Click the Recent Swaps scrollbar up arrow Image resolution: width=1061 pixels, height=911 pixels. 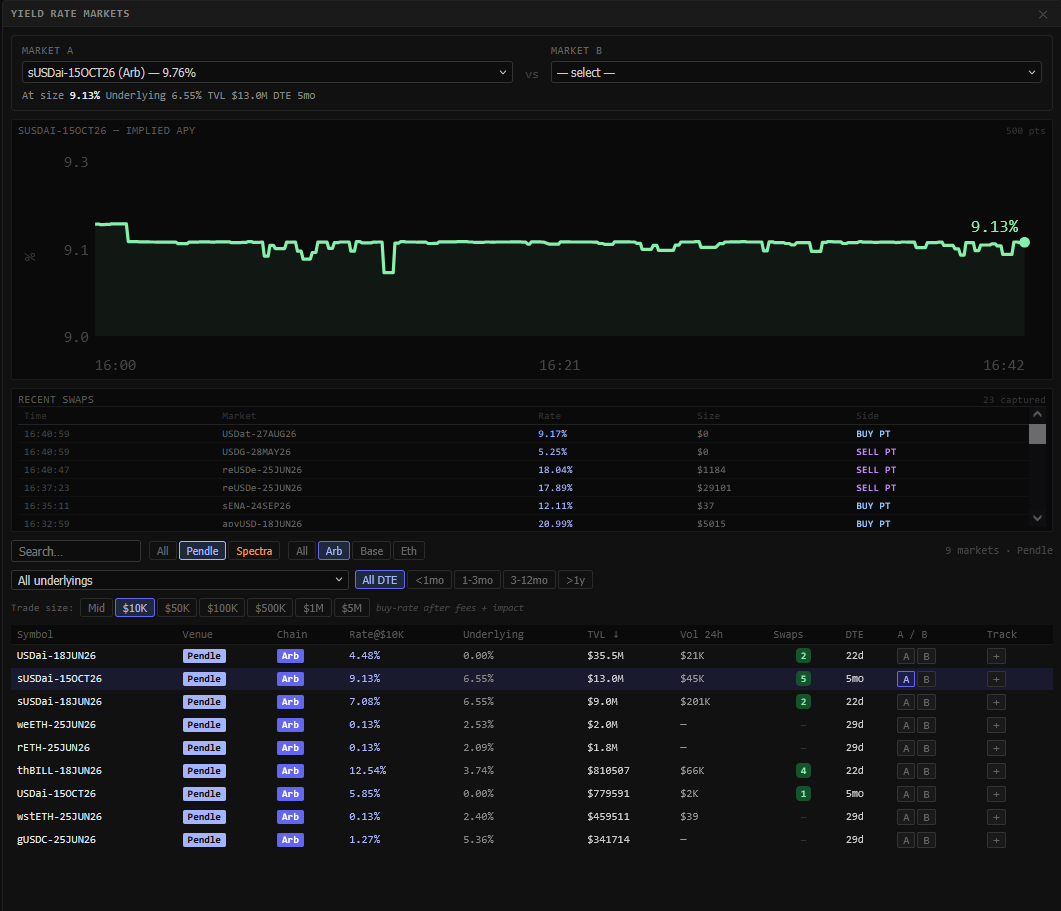coord(1037,414)
